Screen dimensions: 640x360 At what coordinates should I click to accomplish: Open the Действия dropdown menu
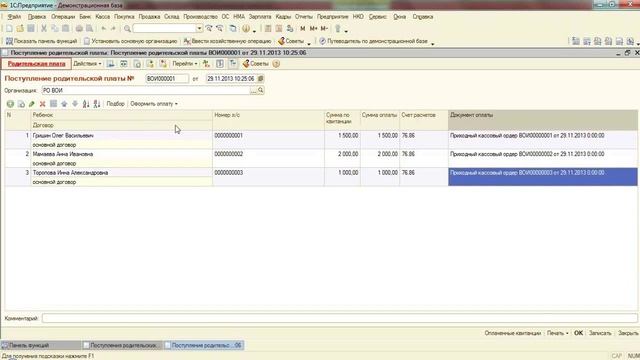pos(87,64)
